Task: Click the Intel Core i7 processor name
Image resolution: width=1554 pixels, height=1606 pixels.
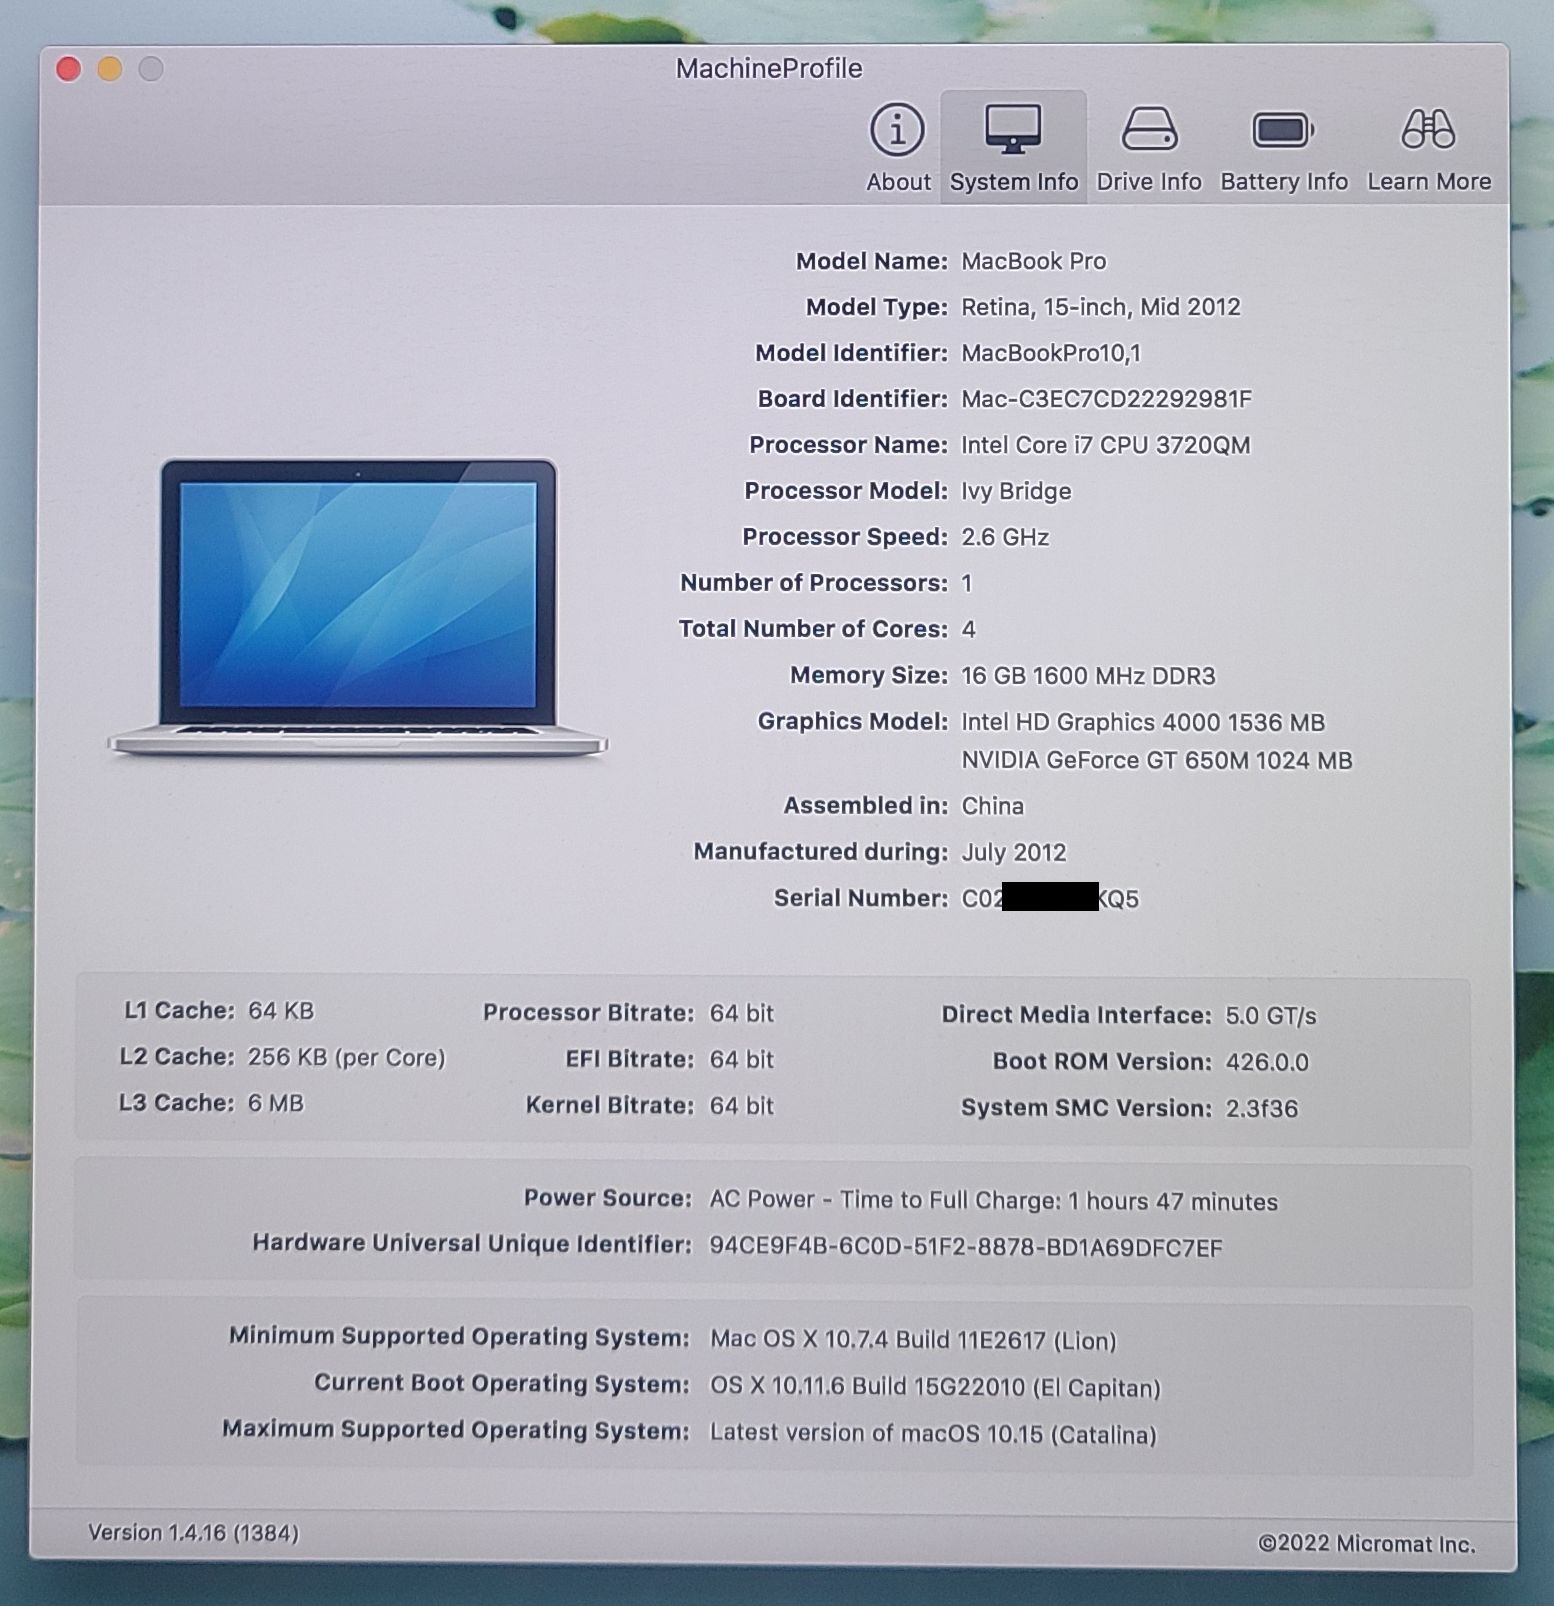Action: click(1105, 445)
